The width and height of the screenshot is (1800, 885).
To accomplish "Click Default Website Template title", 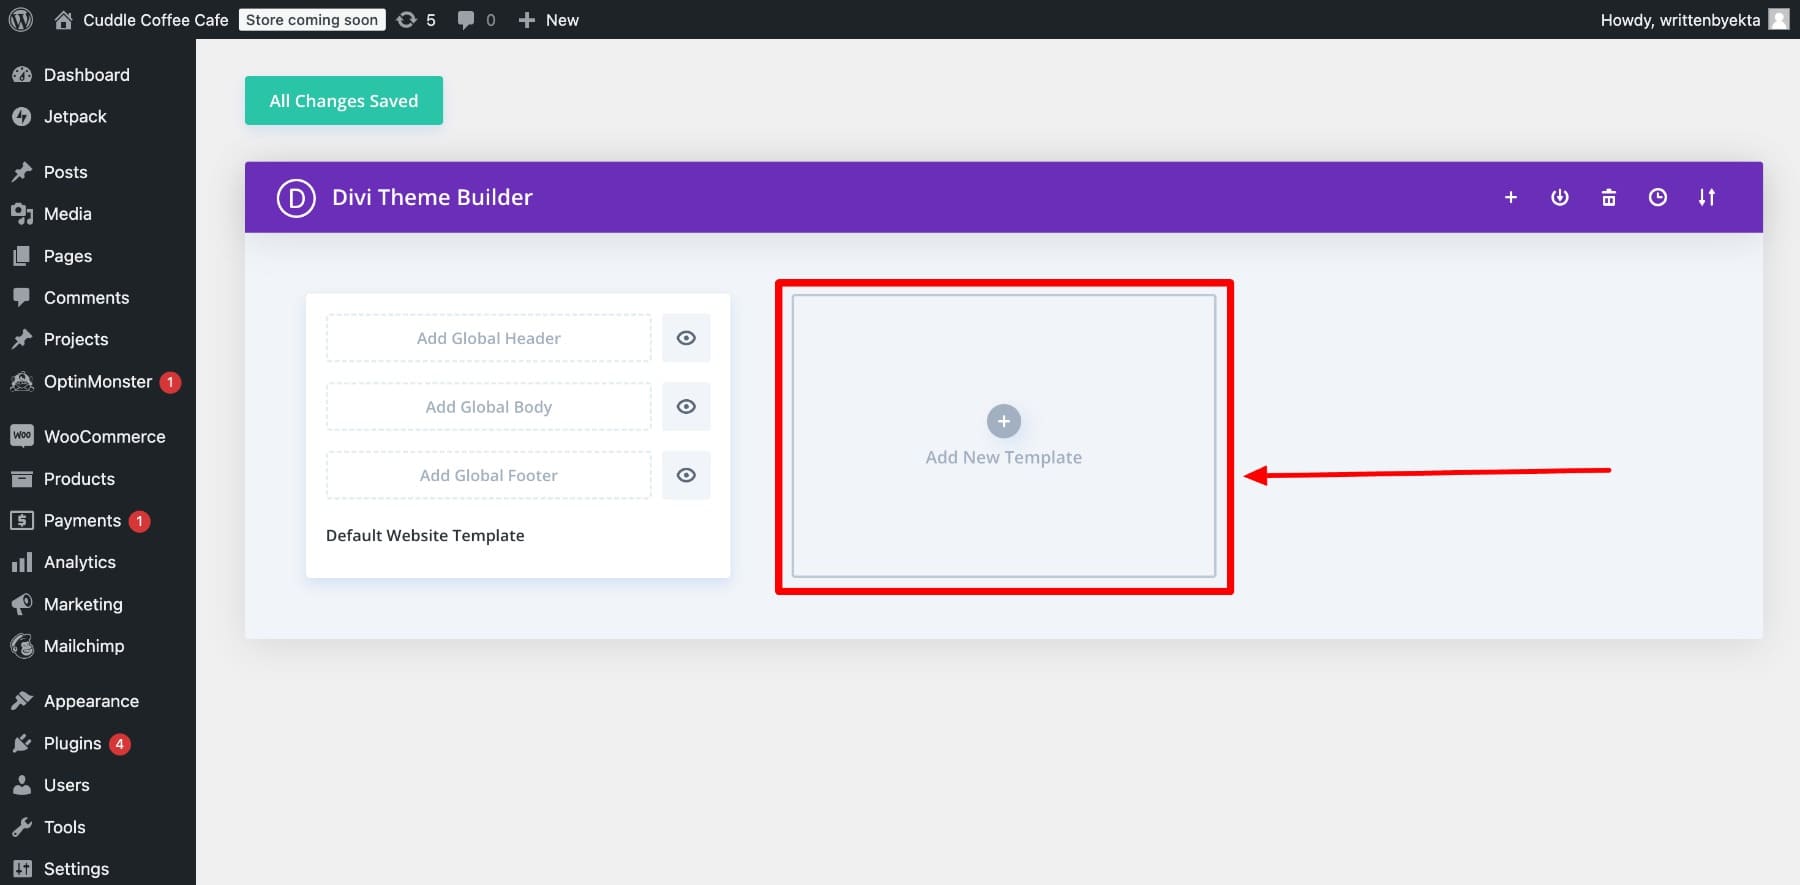I will point(425,536).
